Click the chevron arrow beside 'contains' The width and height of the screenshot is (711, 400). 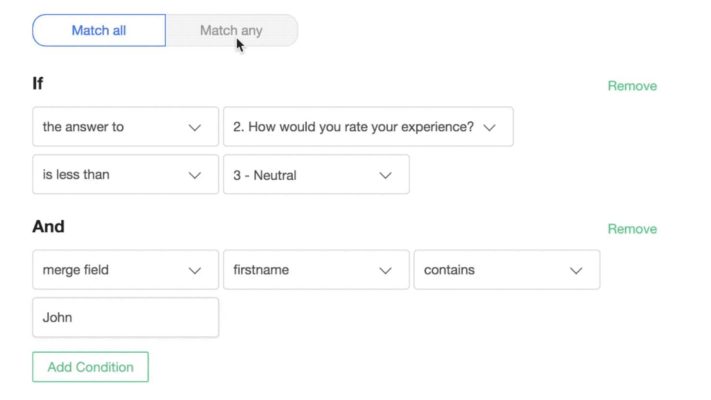pos(576,271)
